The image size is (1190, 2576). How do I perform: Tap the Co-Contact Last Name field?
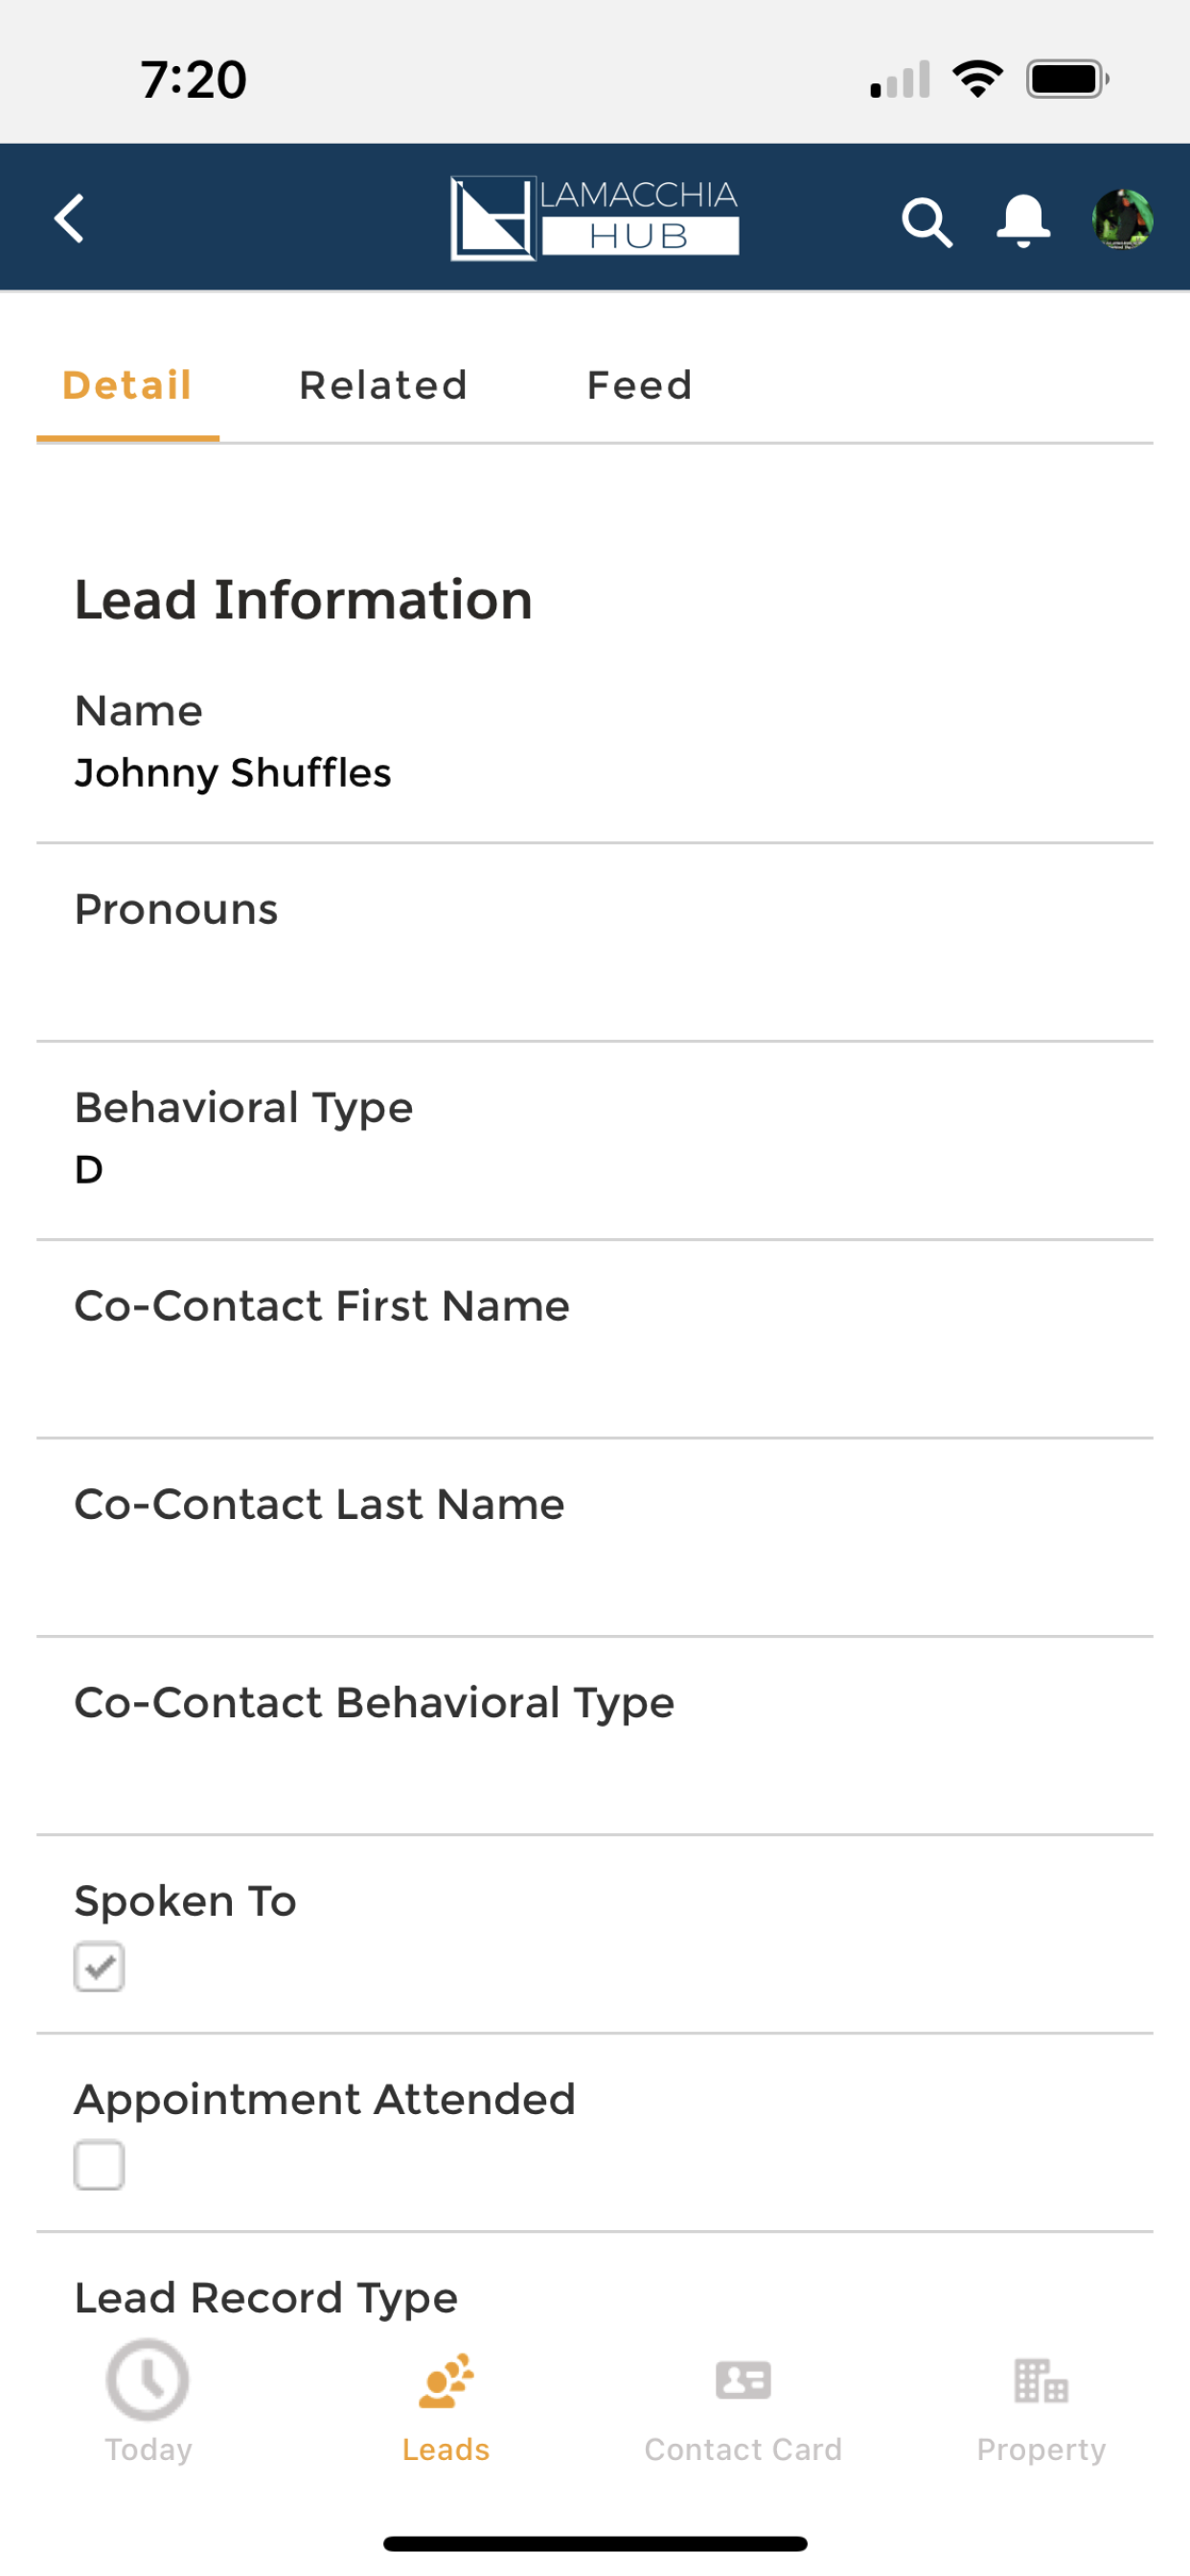tap(595, 1537)
